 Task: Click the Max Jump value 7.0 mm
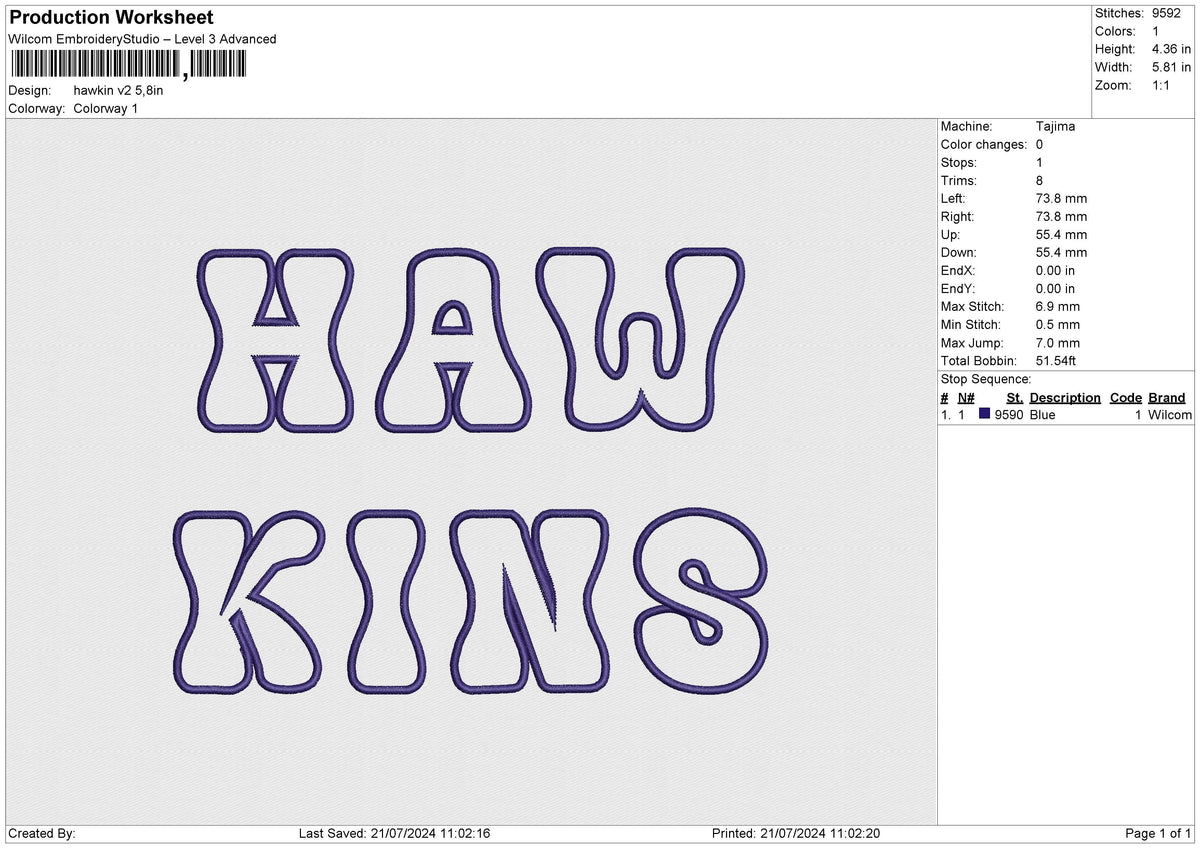(x=1058, y=343)
